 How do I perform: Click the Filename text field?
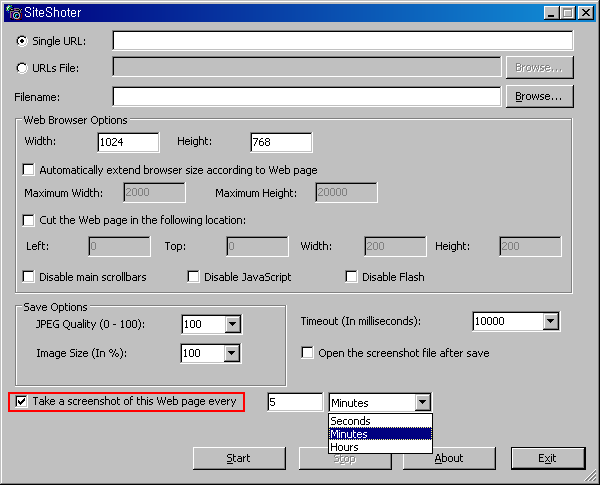(307, 96)
